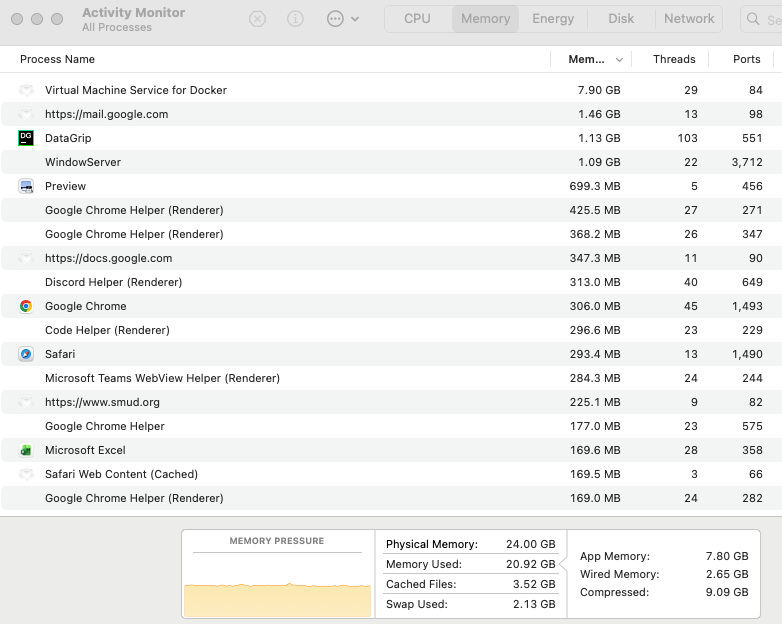
Task: Sort by the Threads column header
Action: tap(674, 59)
